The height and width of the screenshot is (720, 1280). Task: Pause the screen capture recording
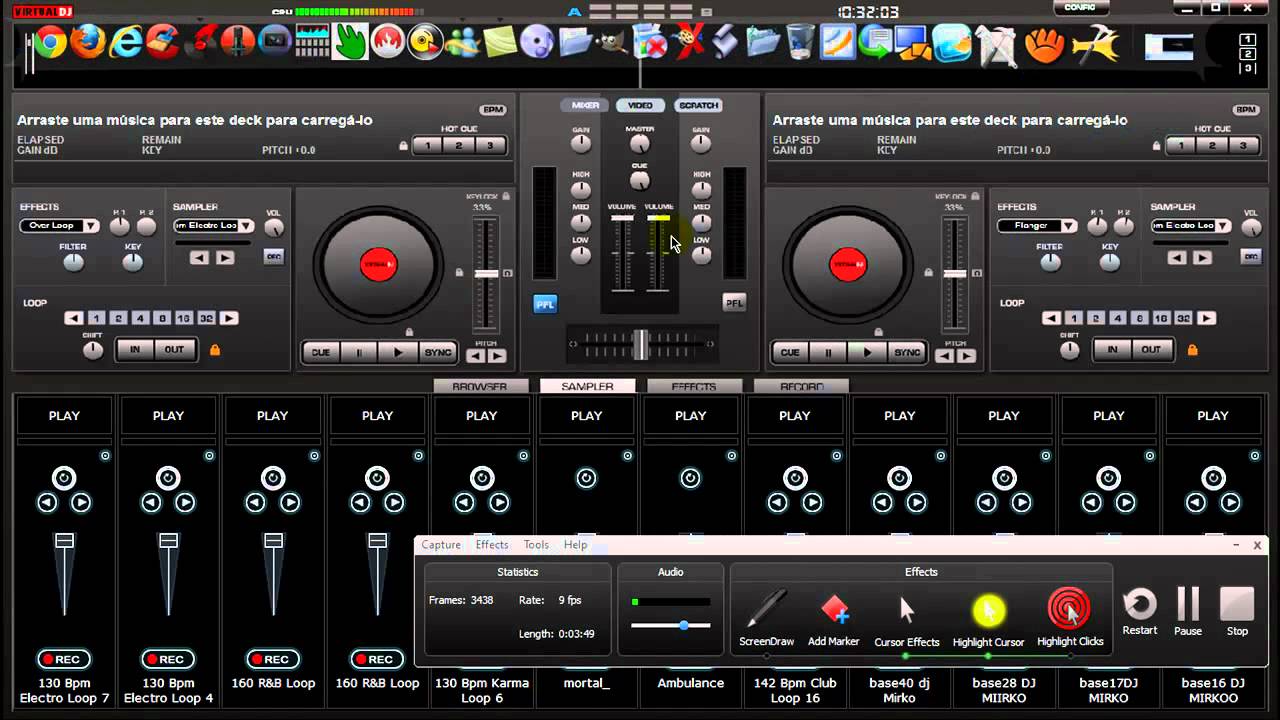click(1187, 604)
